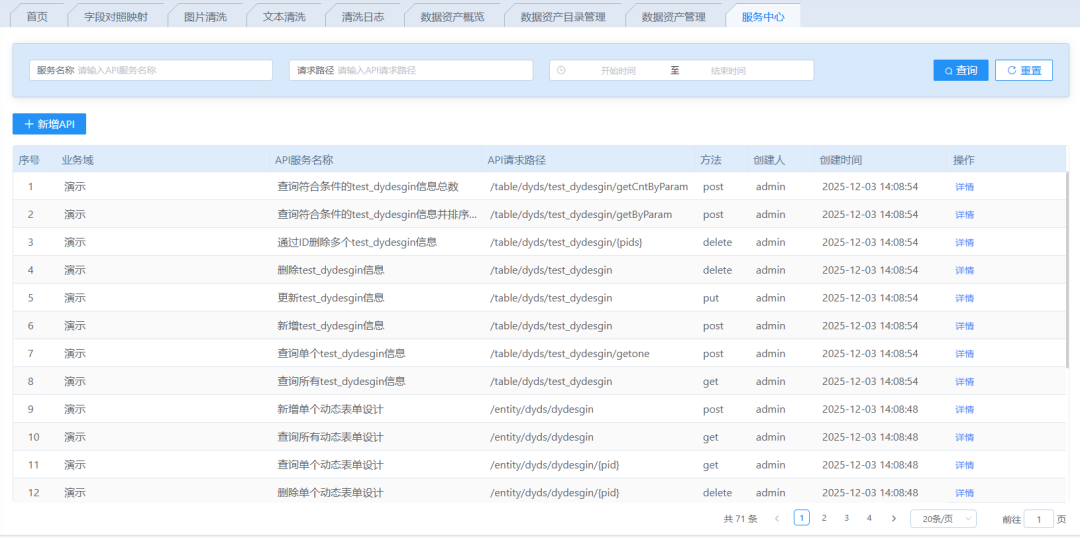This screenshot has width=1080, height=538.
Task: Open the 数据资产管理 tab
Action: (x=674, y=17)
